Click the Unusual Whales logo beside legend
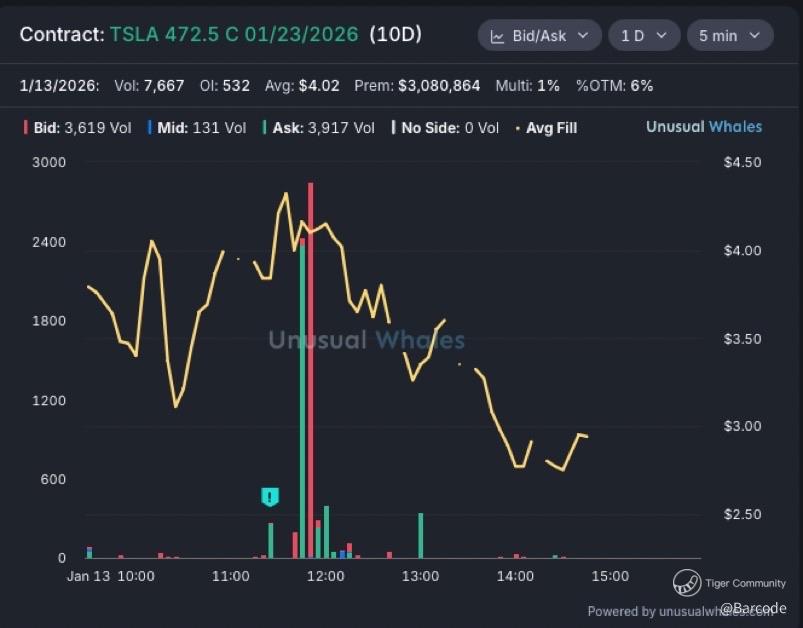The image size is (803, 628). [x=703, y=127]
